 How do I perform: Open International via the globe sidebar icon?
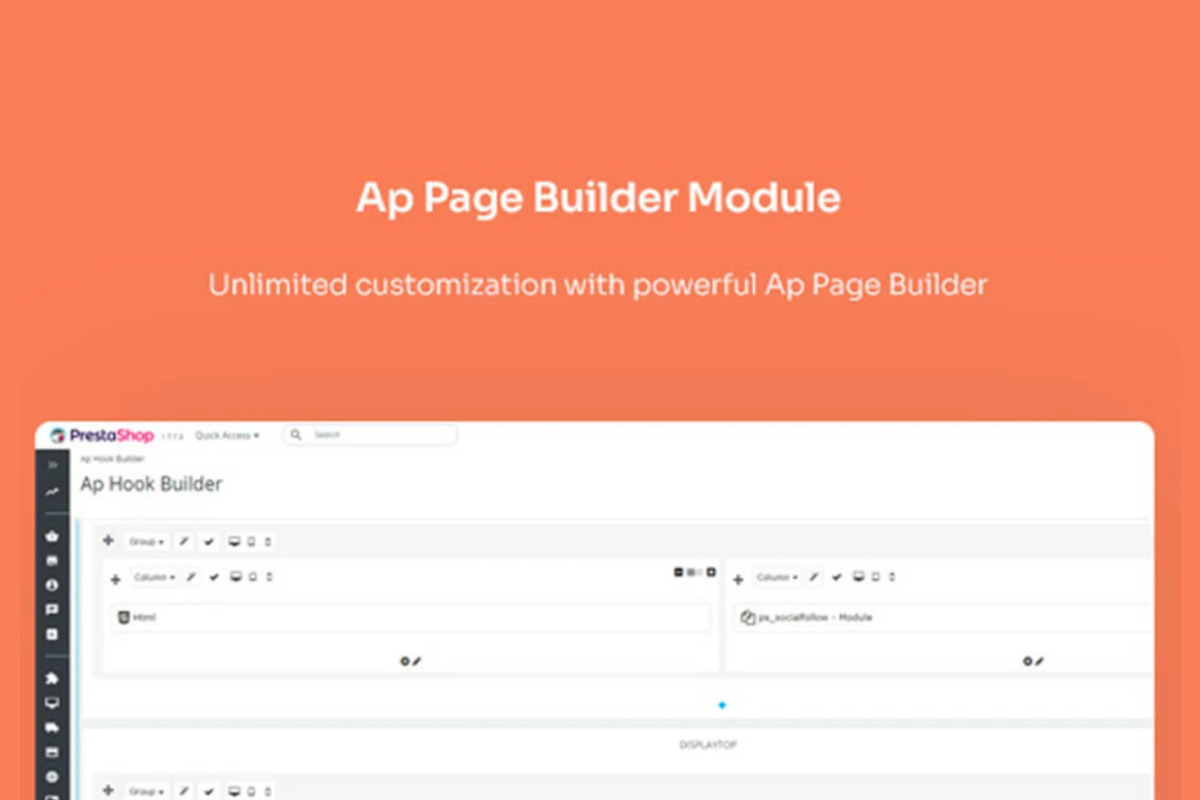[x=52, y=777]
